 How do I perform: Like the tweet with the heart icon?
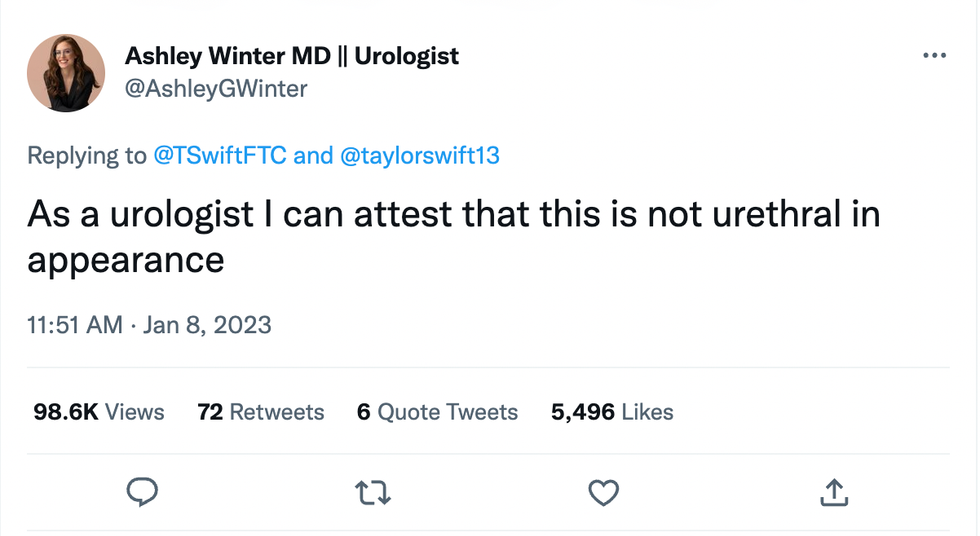[603, 490]
